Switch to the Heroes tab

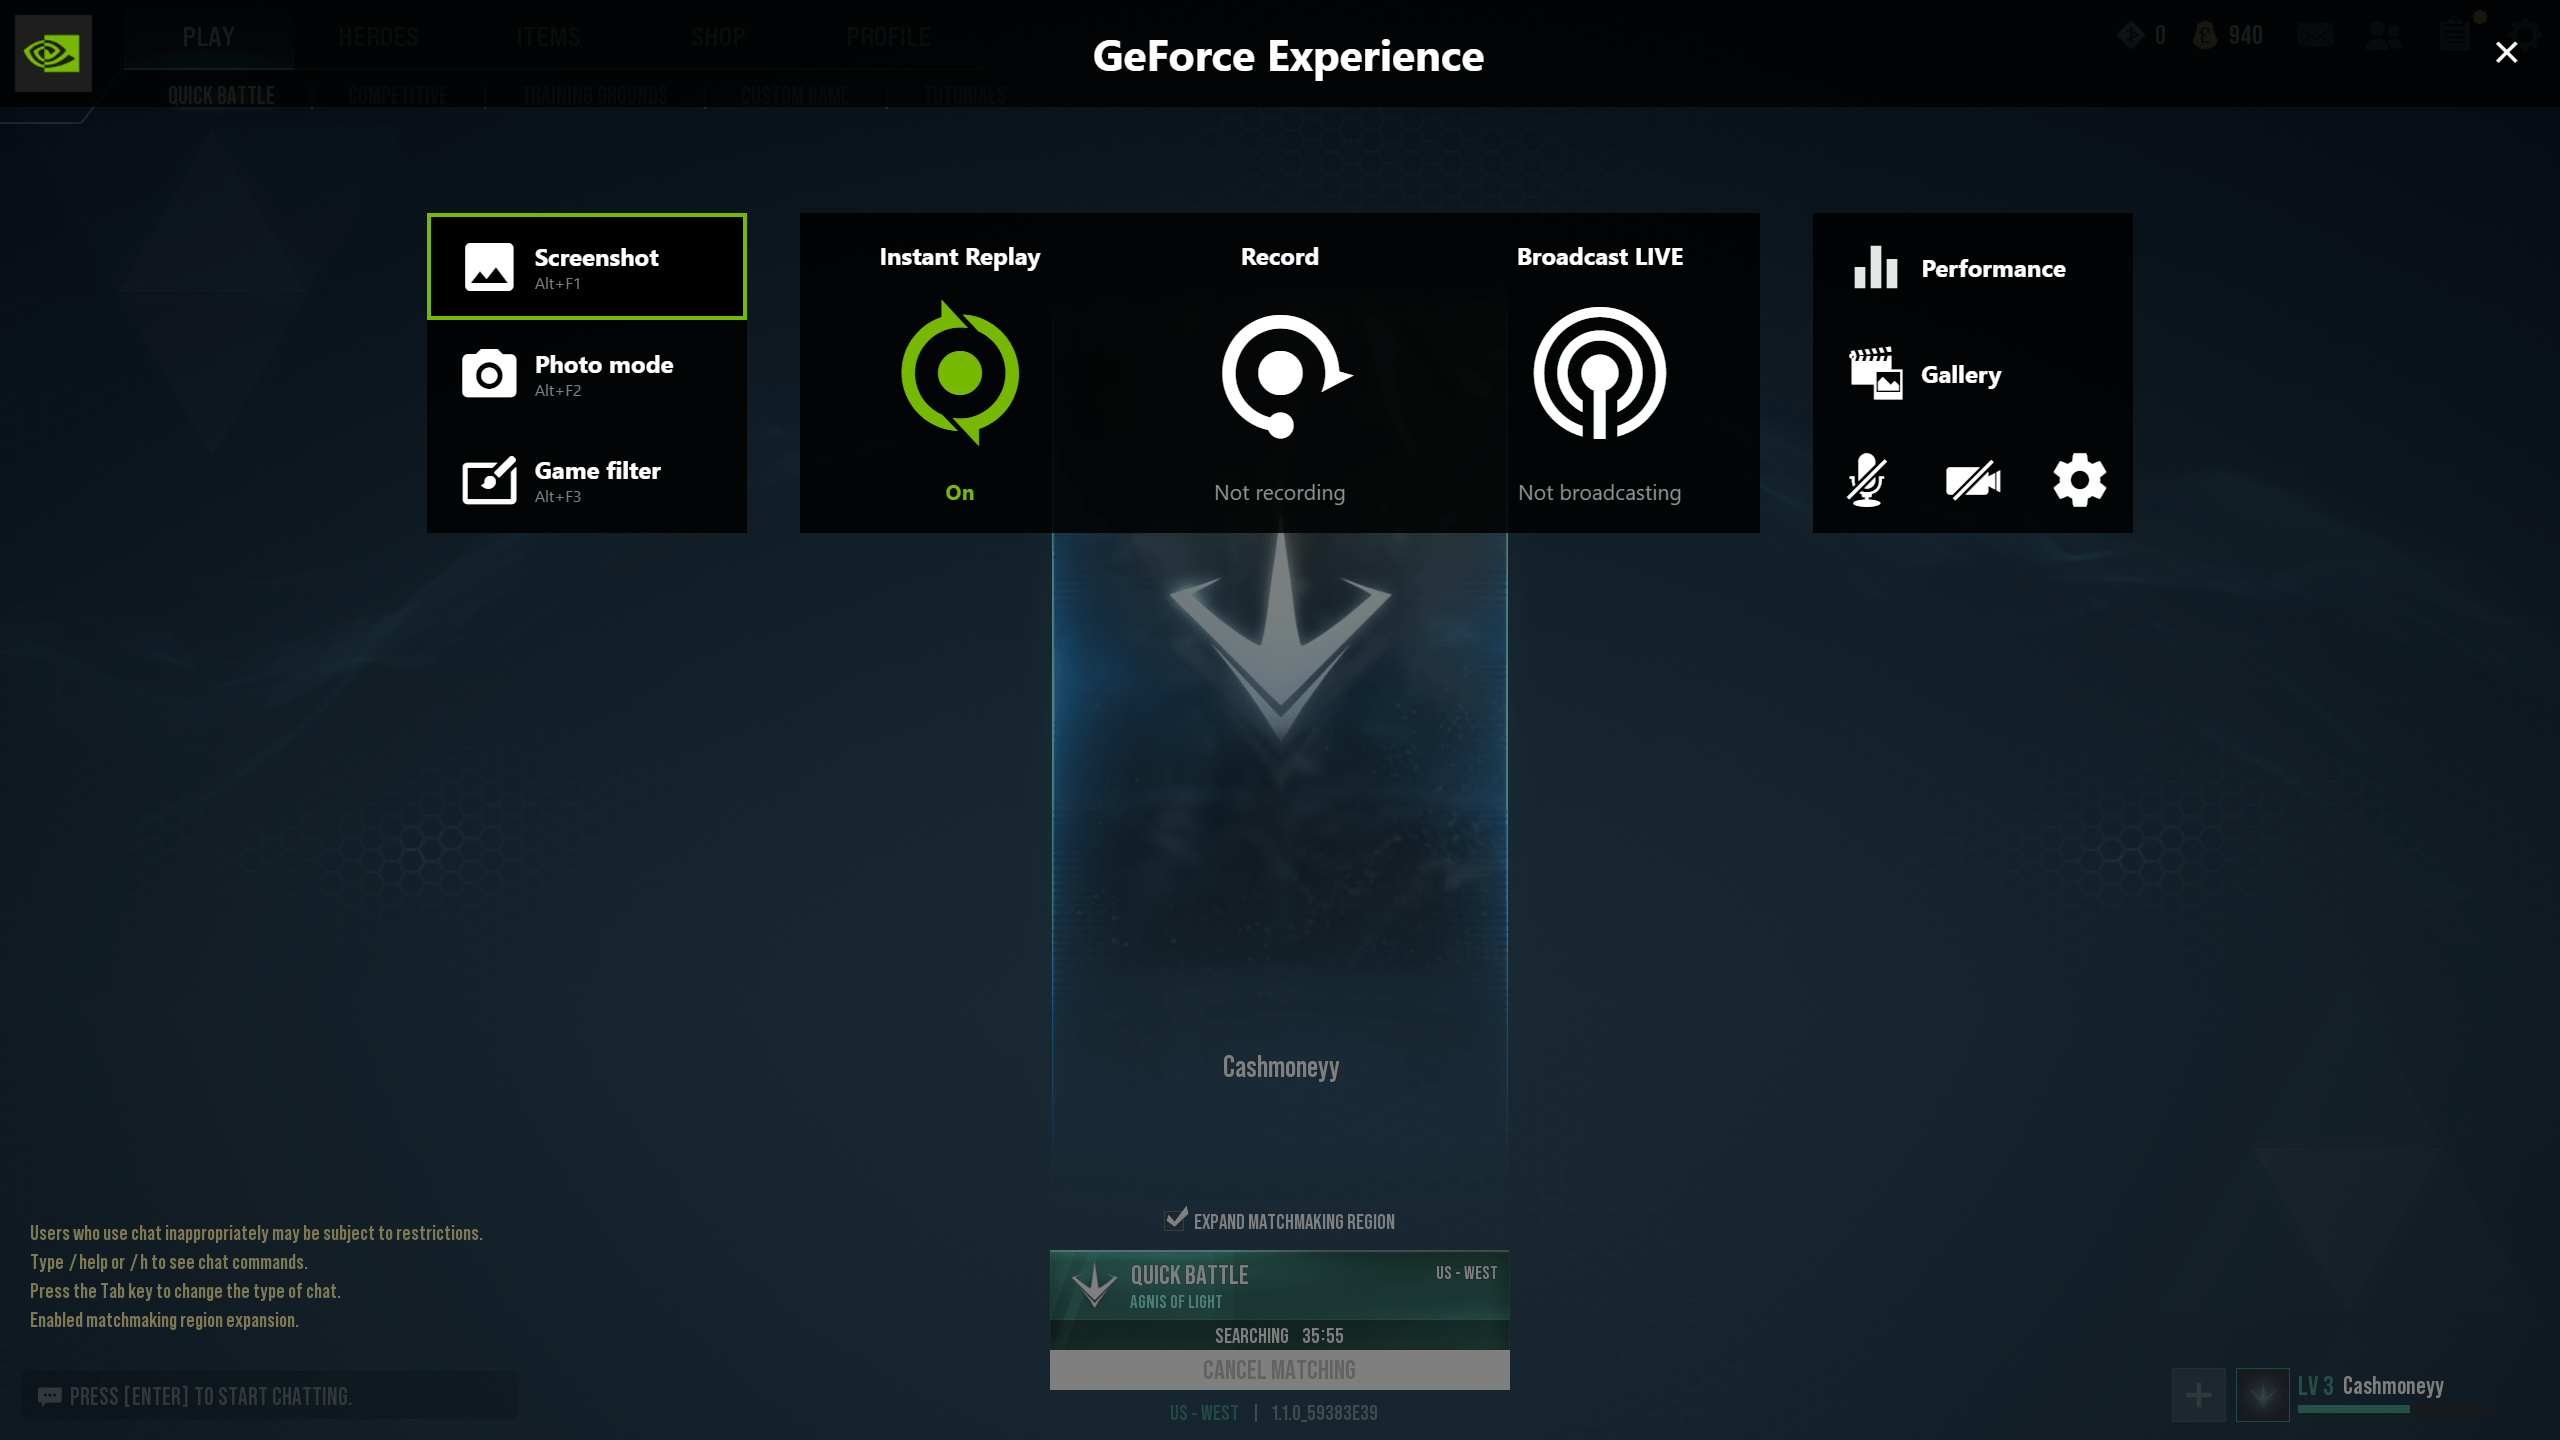(x=380, y=36)
